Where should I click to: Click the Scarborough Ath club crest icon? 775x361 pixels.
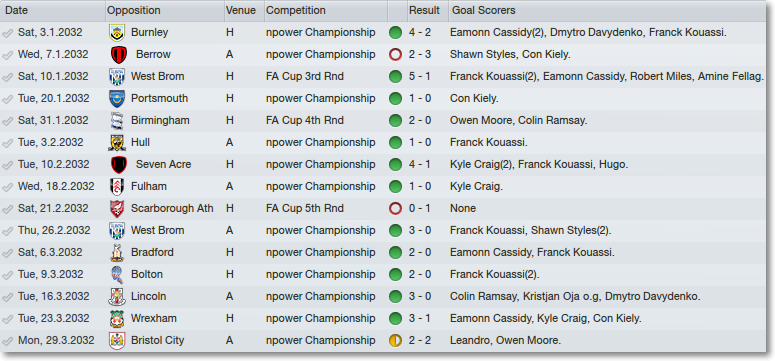pos(117,209)
